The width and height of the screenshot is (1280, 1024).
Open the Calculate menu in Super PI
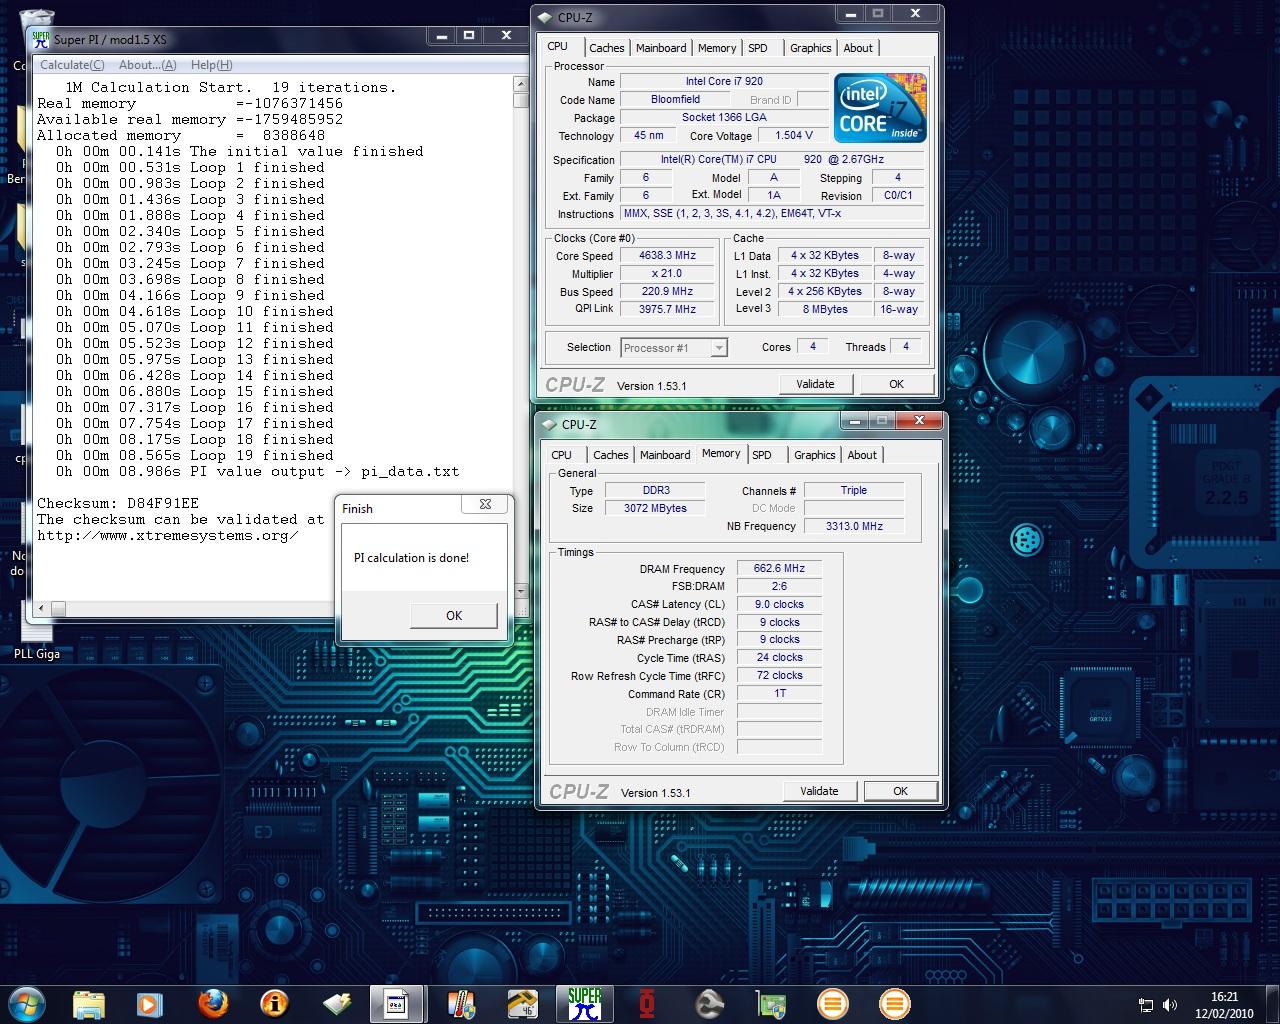(71, 65)
